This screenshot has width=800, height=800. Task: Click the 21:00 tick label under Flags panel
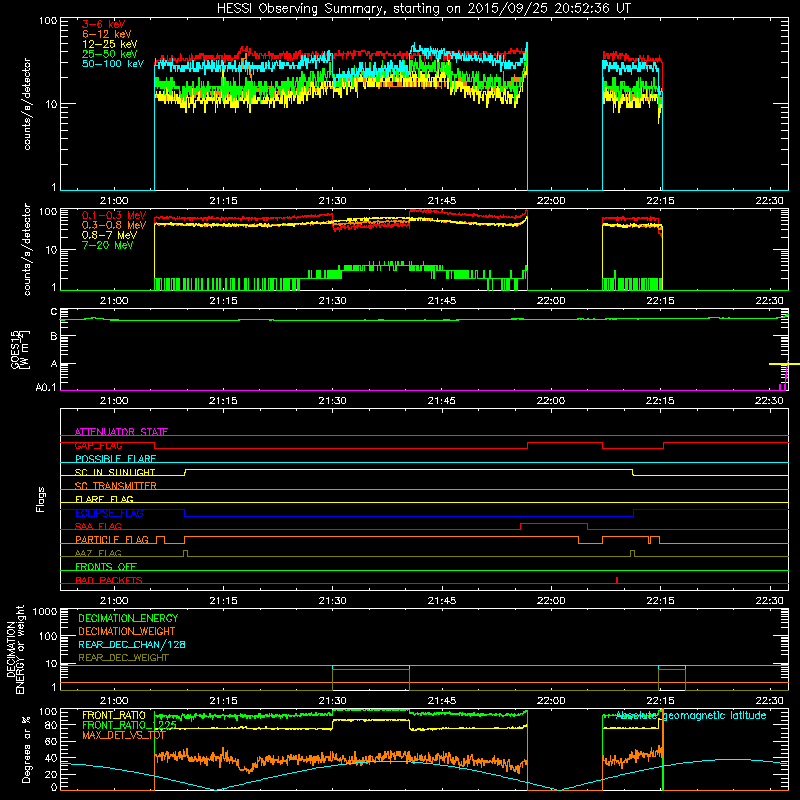(x=114, y=601)
